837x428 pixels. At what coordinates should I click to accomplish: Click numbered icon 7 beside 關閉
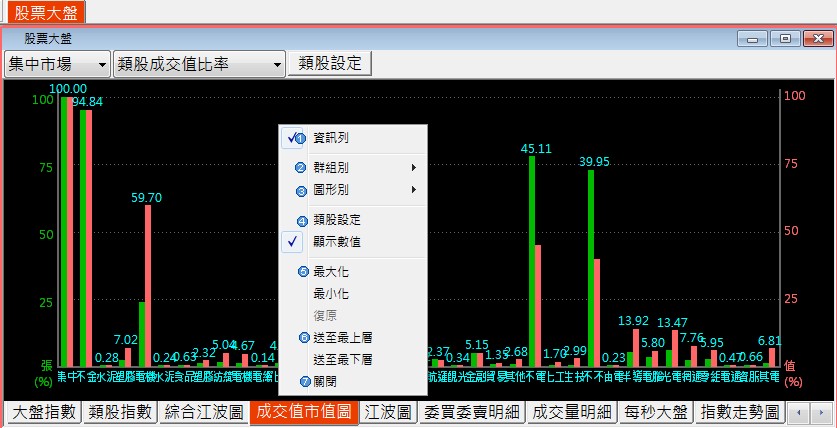click(302, 381)
